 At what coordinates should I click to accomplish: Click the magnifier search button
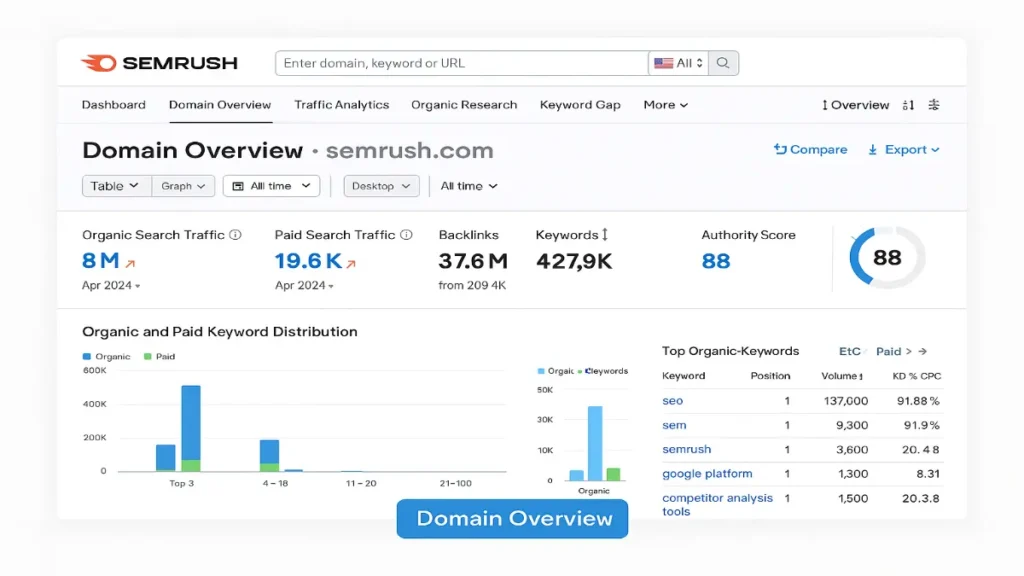point(723,63)
